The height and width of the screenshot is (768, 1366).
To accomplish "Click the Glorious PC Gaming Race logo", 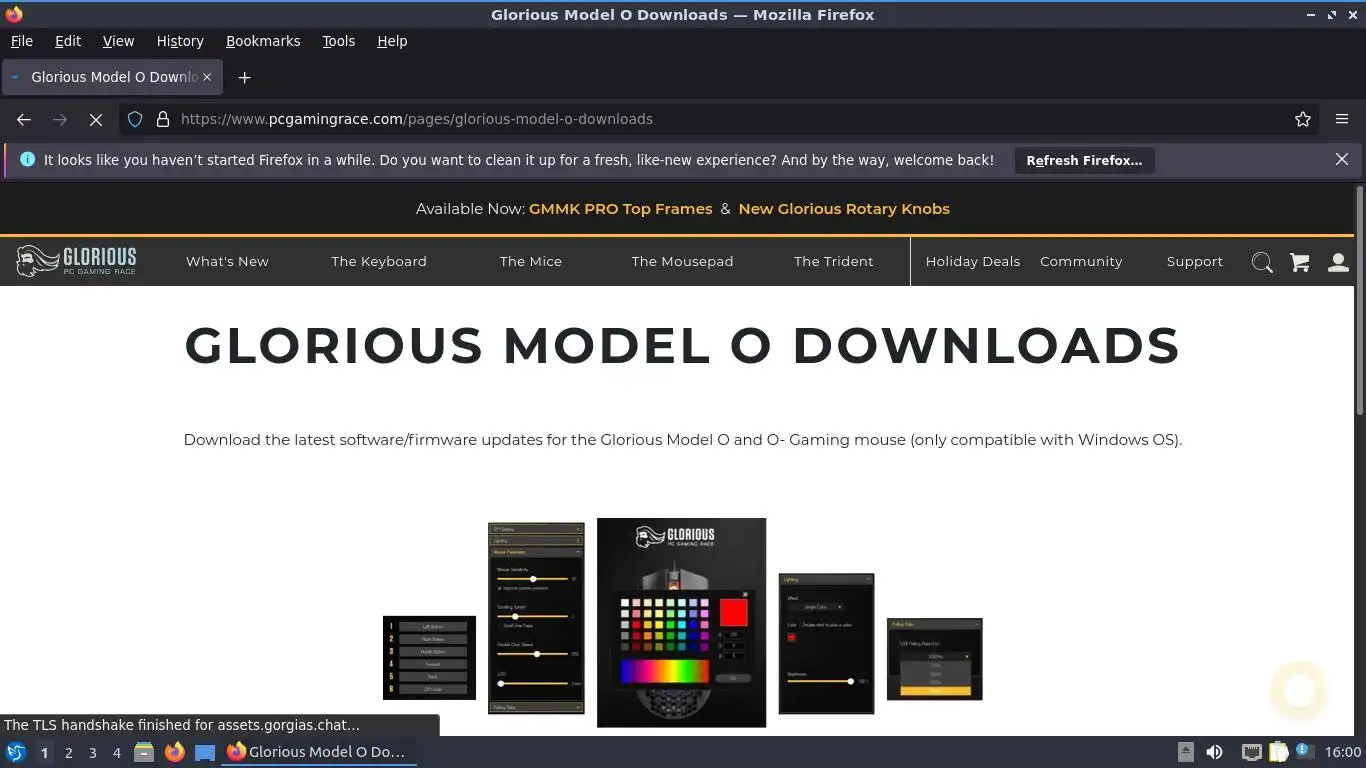I will 76,261.
